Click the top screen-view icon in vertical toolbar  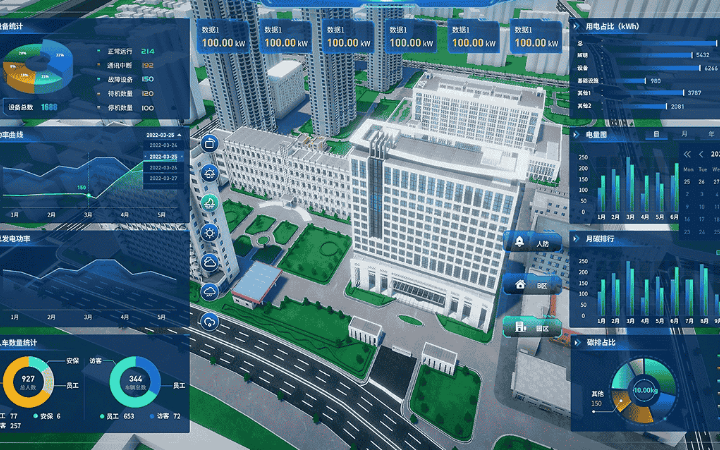210,144
